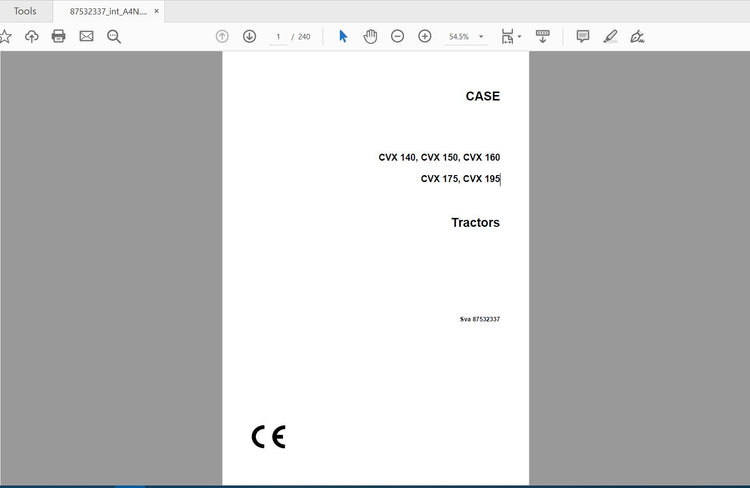750x488 pixels.
Task: Add a comment with speech bubble icon
Action: tap(583, 36)
